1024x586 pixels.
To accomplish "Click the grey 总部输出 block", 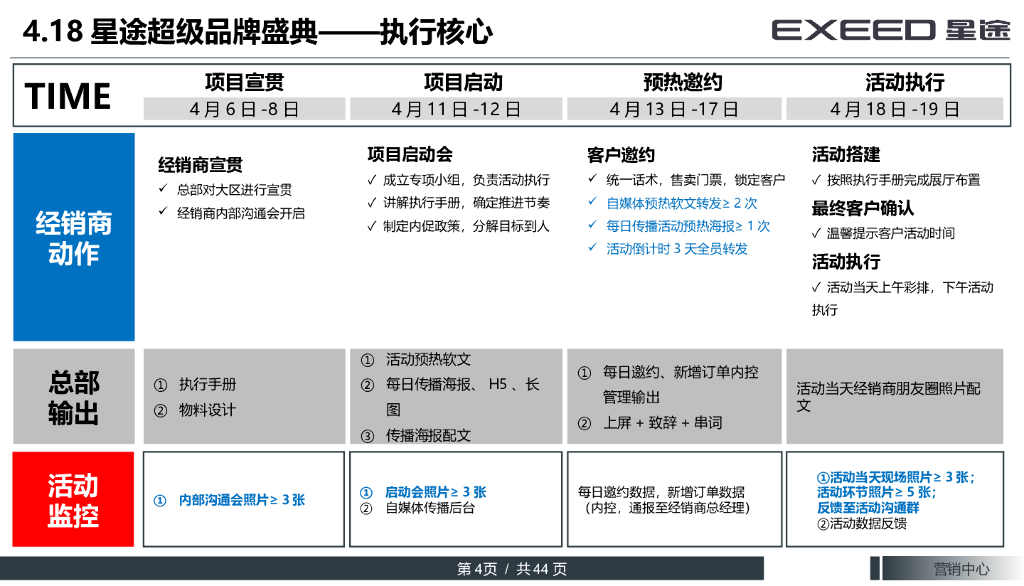I will pos(74,397).
